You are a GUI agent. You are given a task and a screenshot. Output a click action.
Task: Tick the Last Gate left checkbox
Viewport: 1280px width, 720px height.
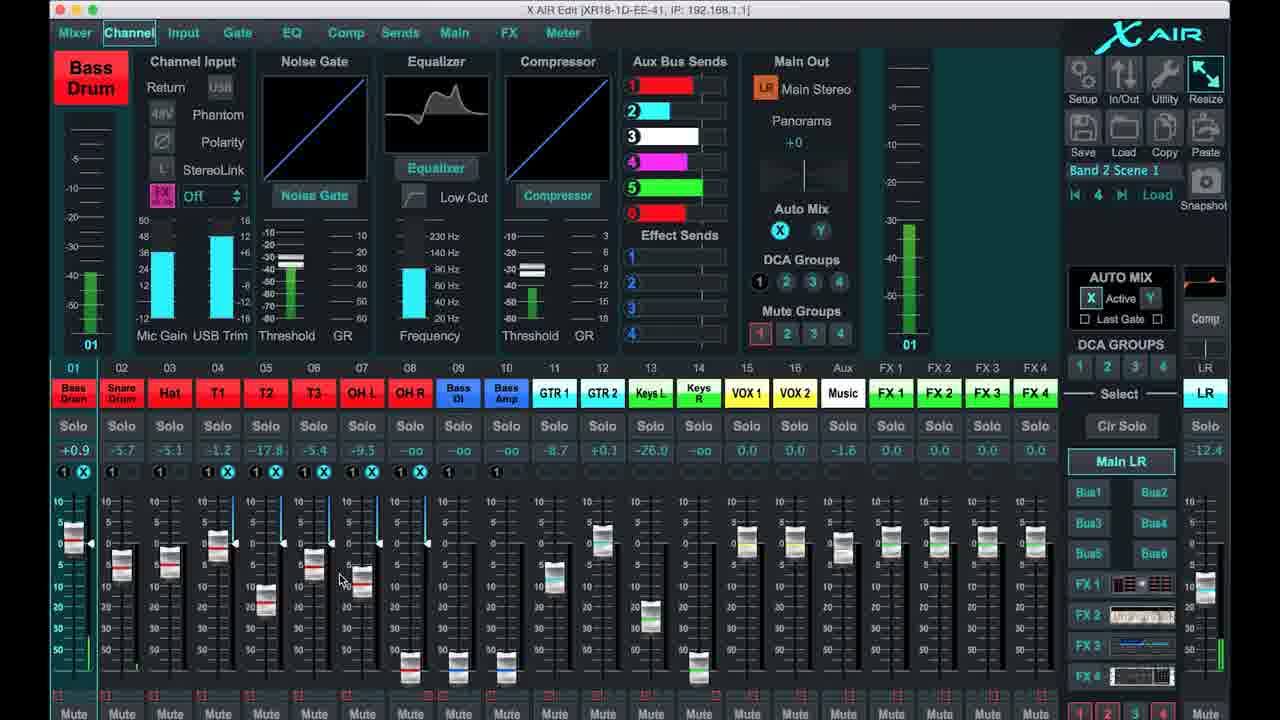click(x=1085, y=320)
